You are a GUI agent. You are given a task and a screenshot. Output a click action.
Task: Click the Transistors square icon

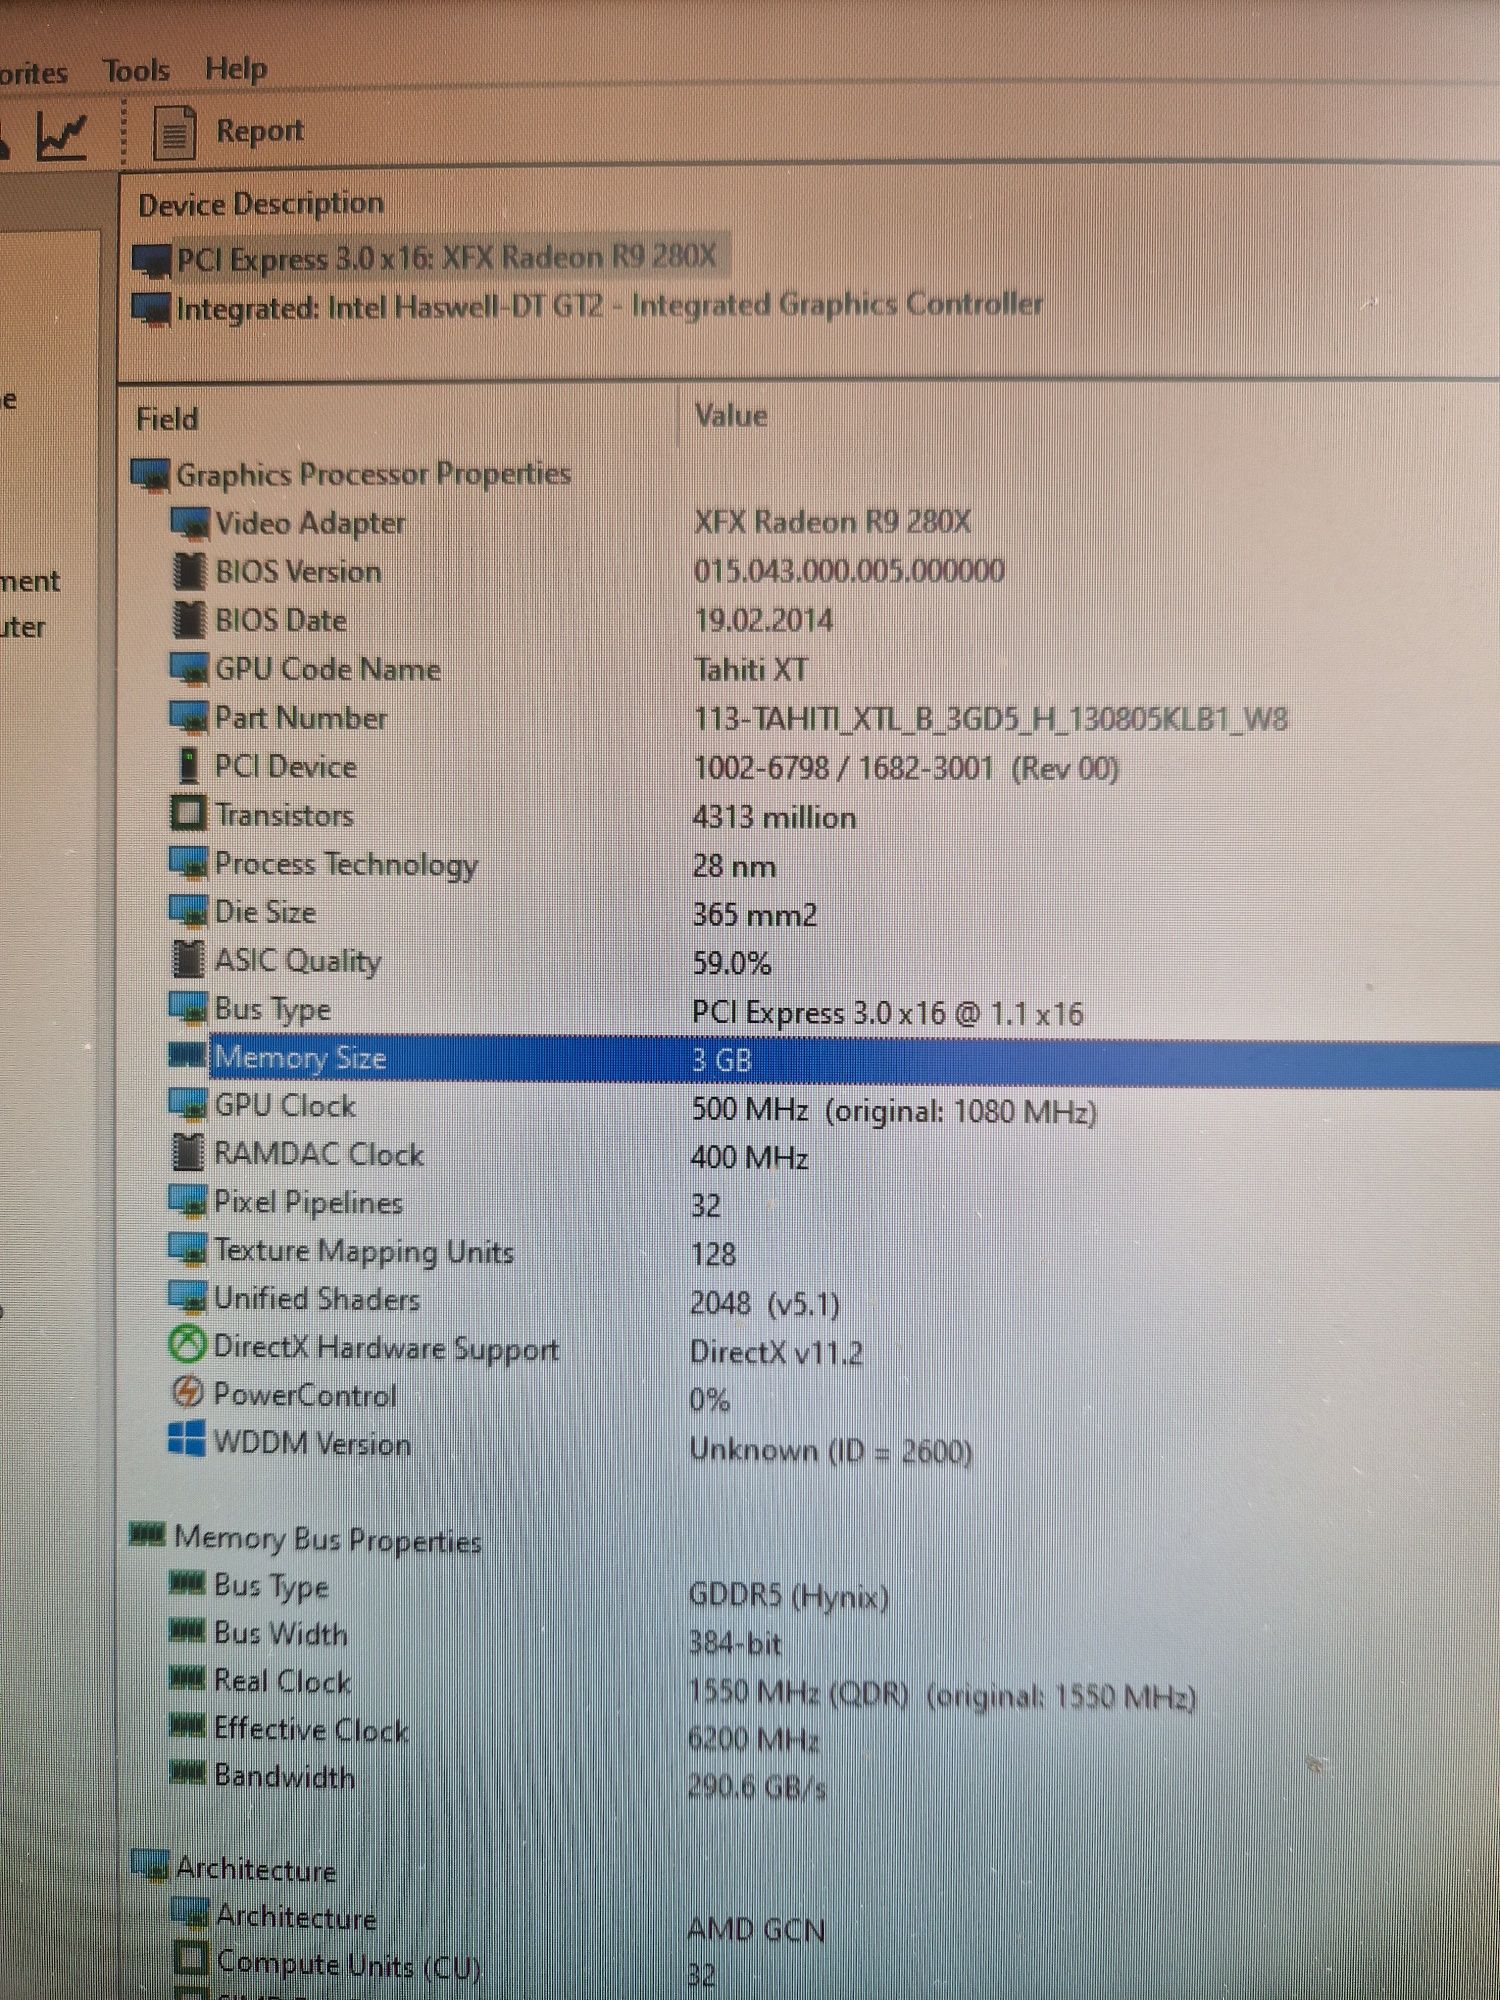pyautogui.click(x=188, y=813)
